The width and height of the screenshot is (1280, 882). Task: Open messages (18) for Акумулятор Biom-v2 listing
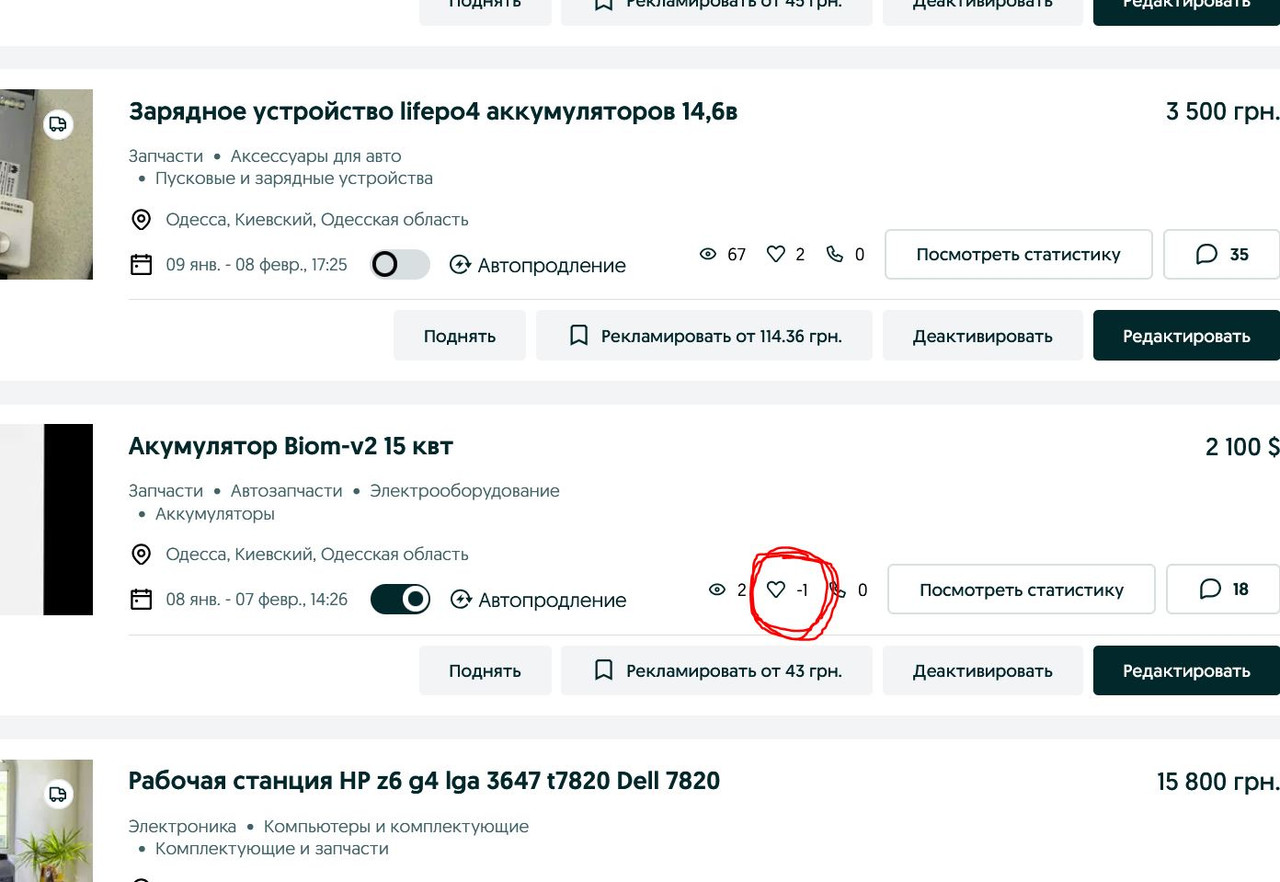[x=1224, y=589]
